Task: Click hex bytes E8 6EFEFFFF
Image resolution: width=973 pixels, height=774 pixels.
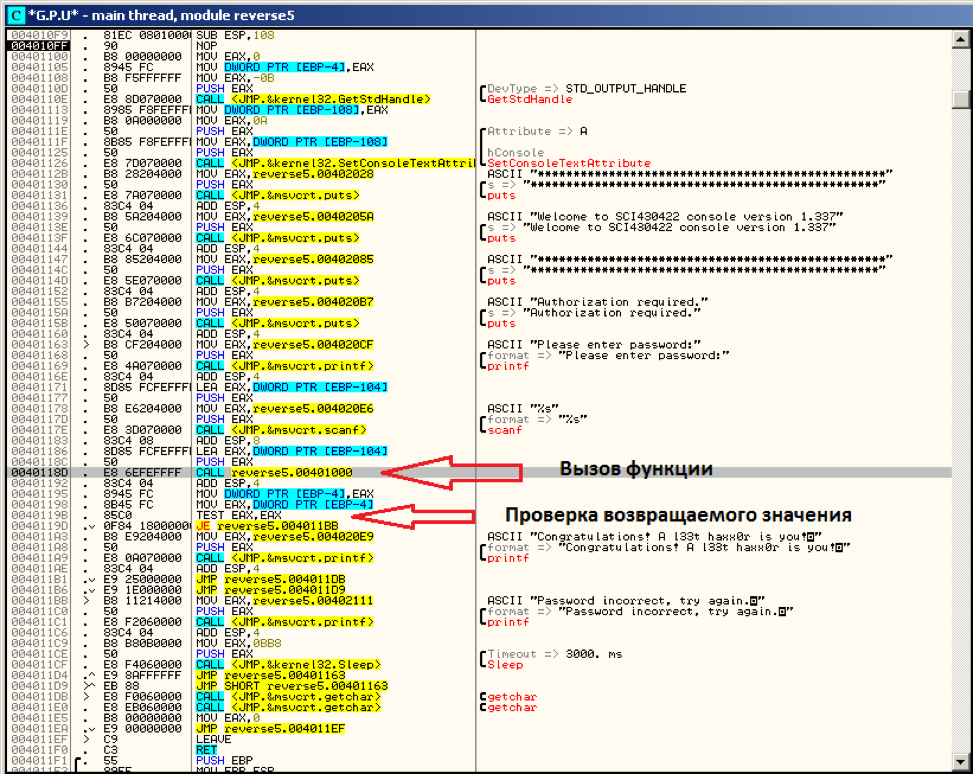Action: pyautogui.click(x=143, y=472)
